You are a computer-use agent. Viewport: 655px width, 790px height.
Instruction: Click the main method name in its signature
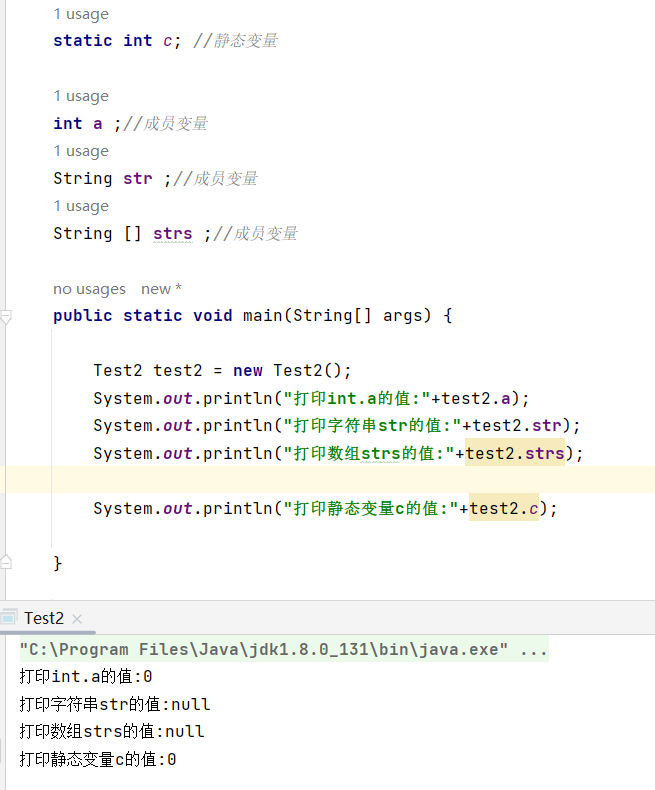(x=263, y=315)
